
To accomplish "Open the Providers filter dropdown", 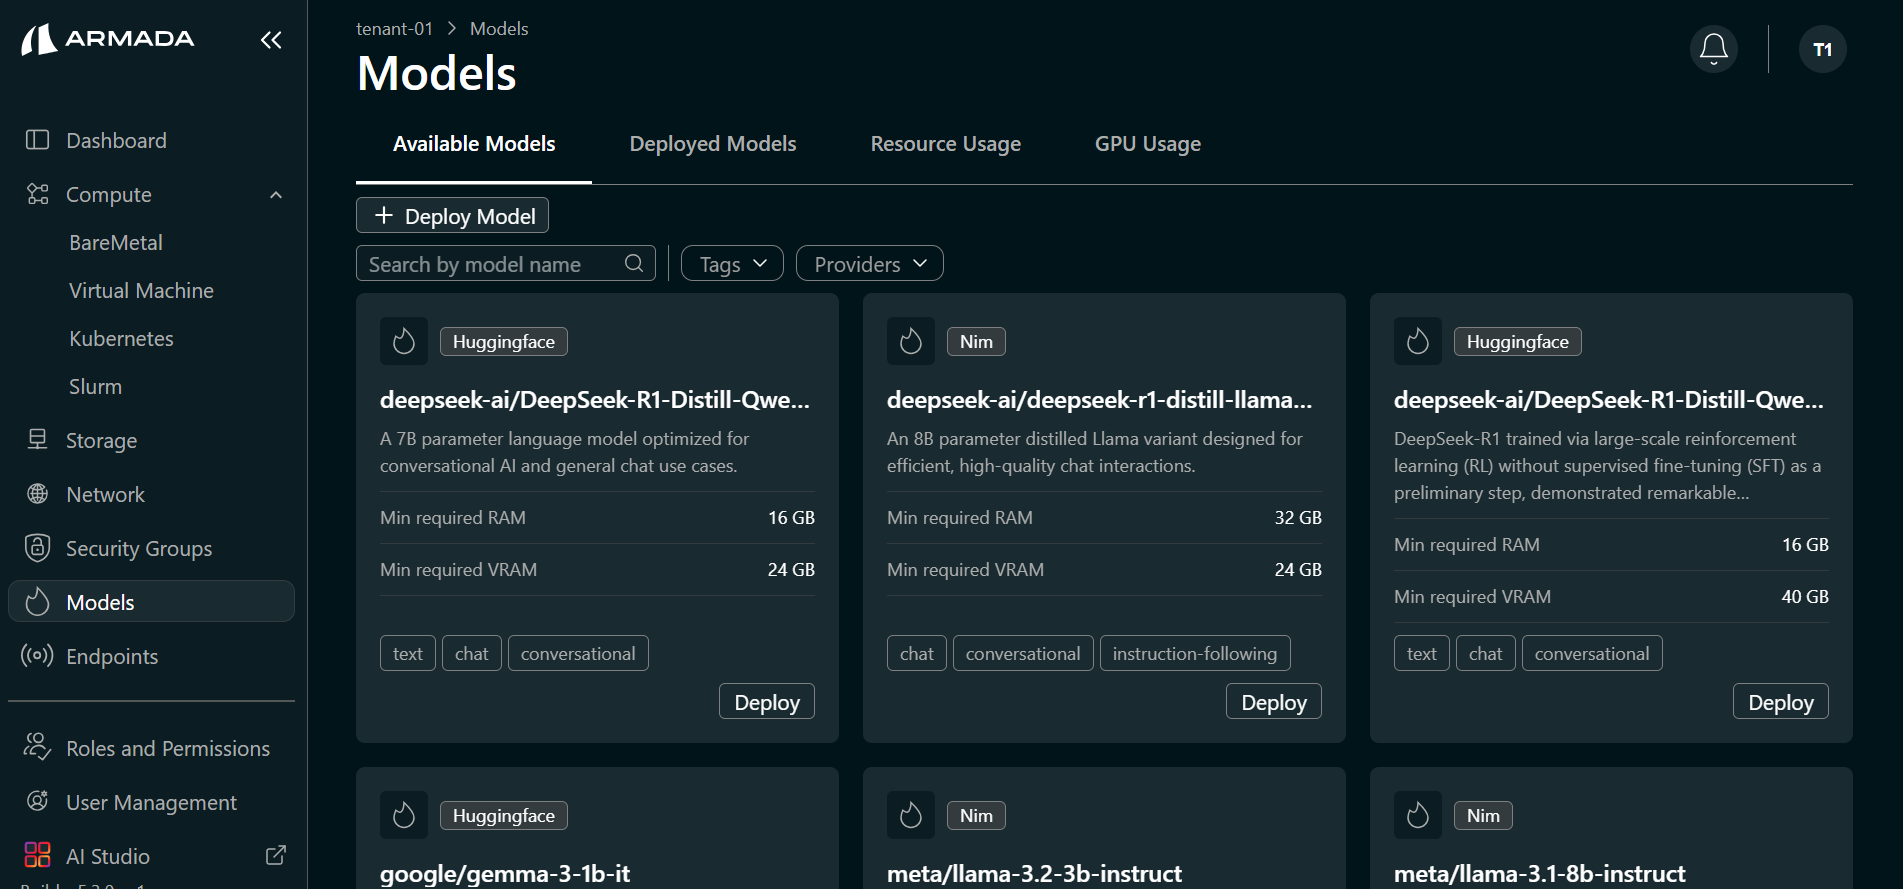I will [870, 264].
